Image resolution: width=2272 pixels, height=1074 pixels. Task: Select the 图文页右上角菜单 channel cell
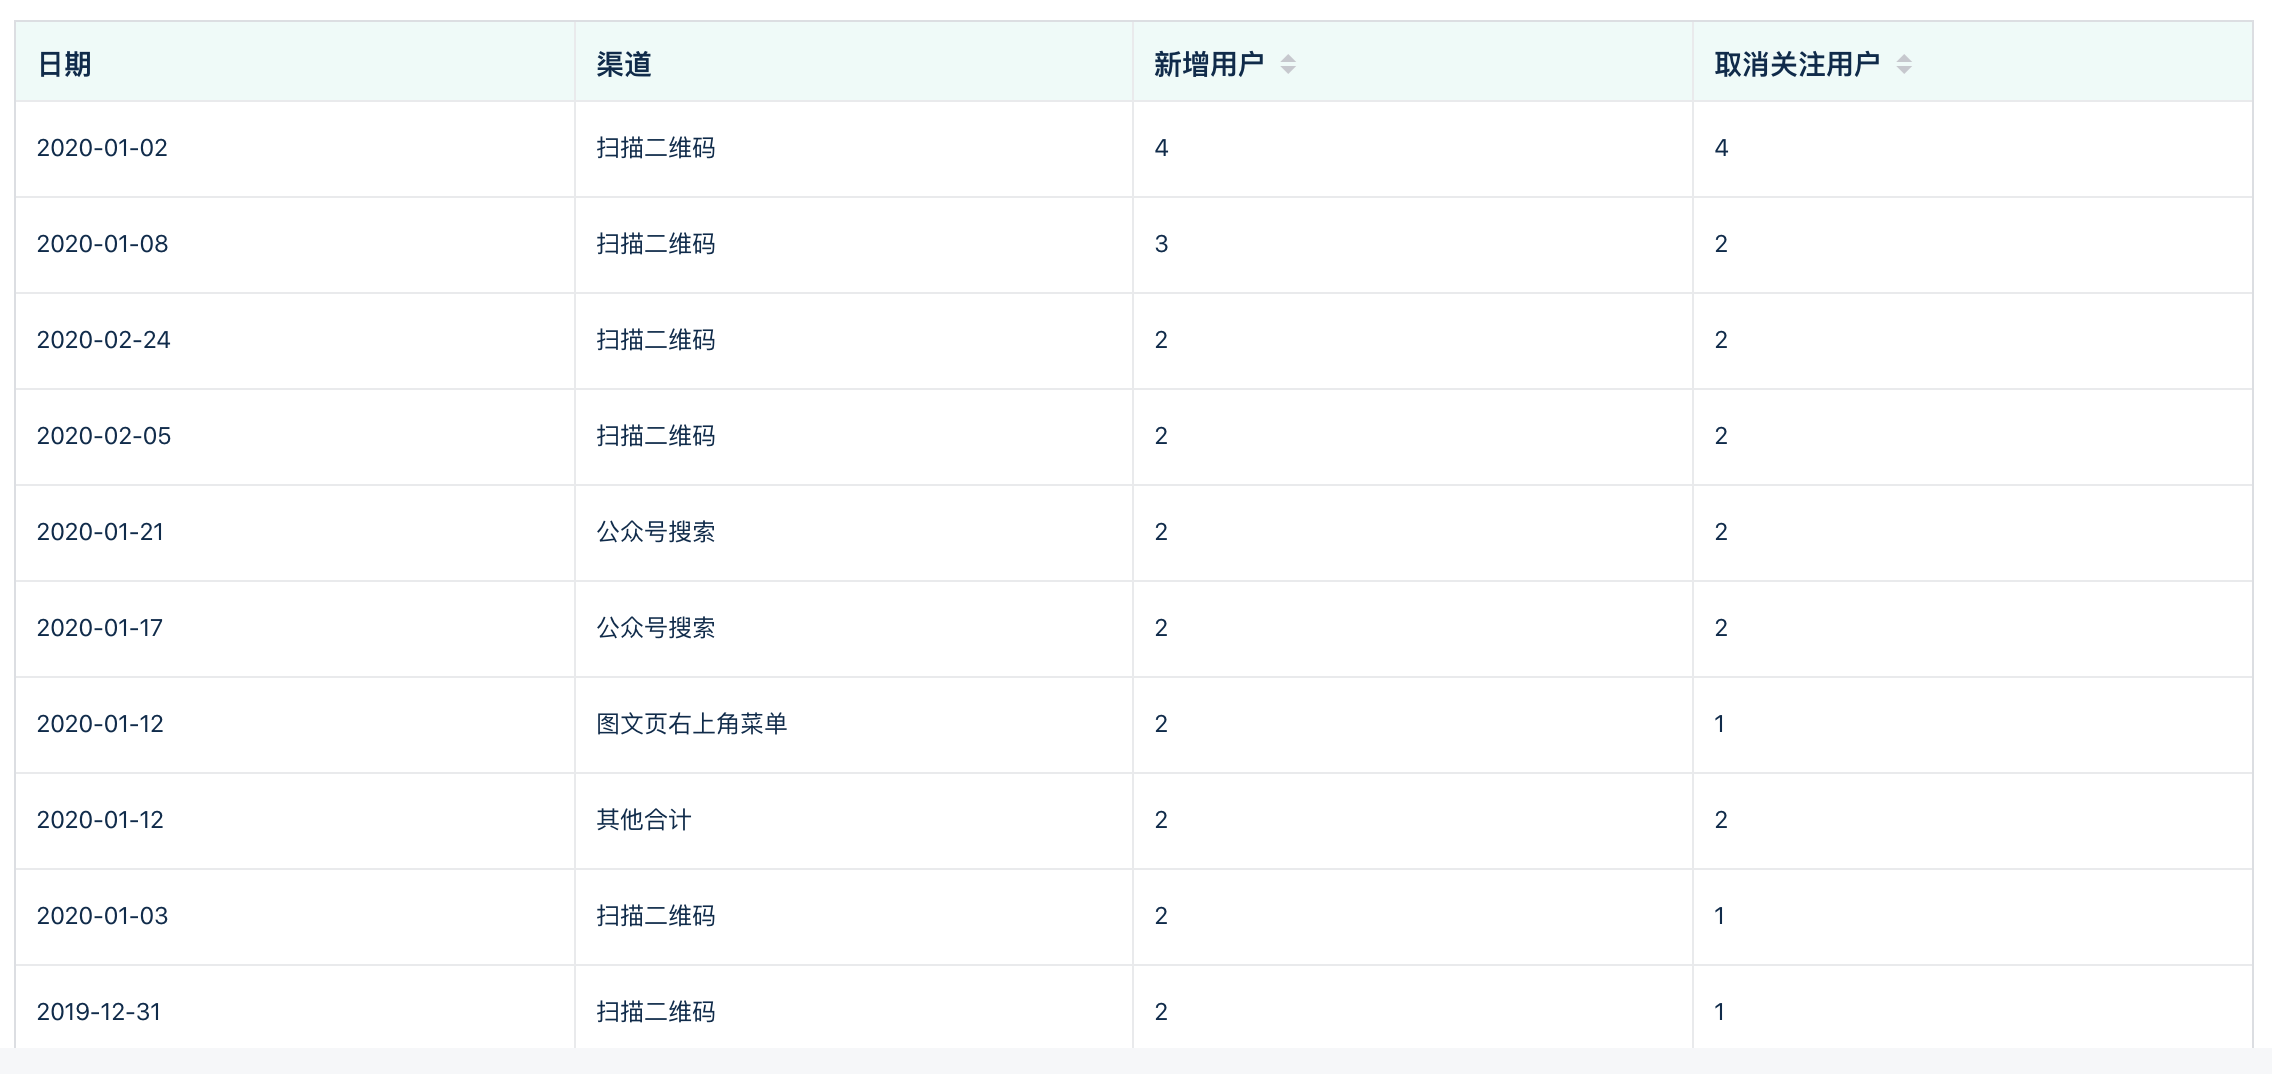pyautogui.click(x=691, y=724)
